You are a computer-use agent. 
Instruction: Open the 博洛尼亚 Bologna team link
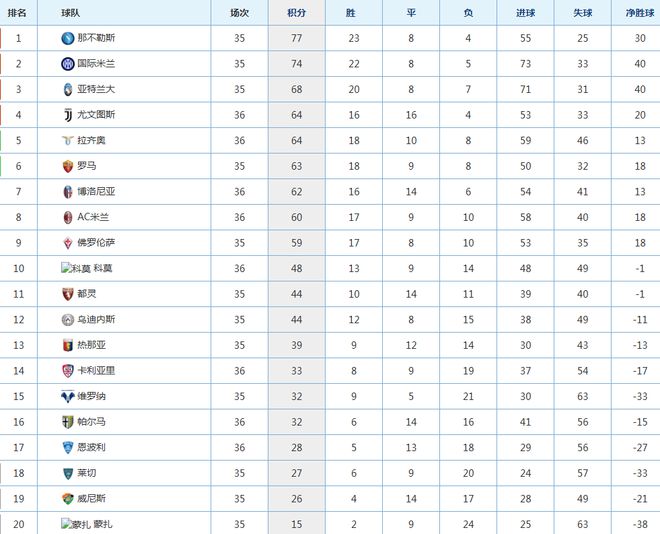click(x=96, y=191)
